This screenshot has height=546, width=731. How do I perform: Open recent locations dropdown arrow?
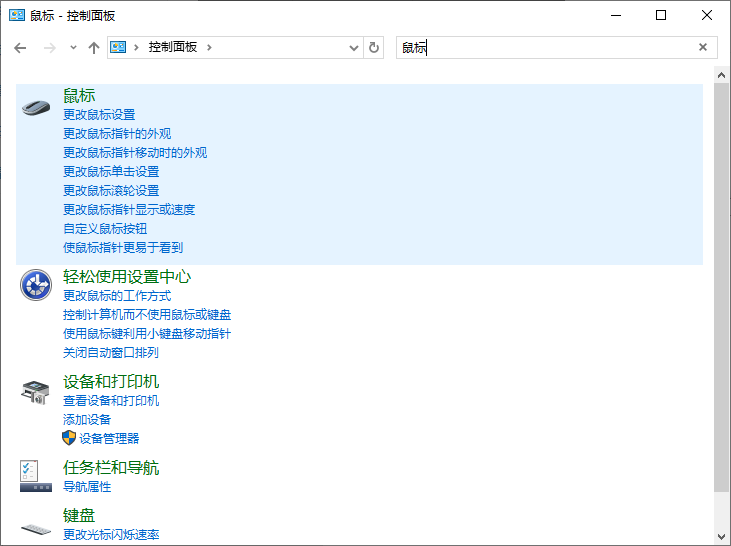pos(73,47)
